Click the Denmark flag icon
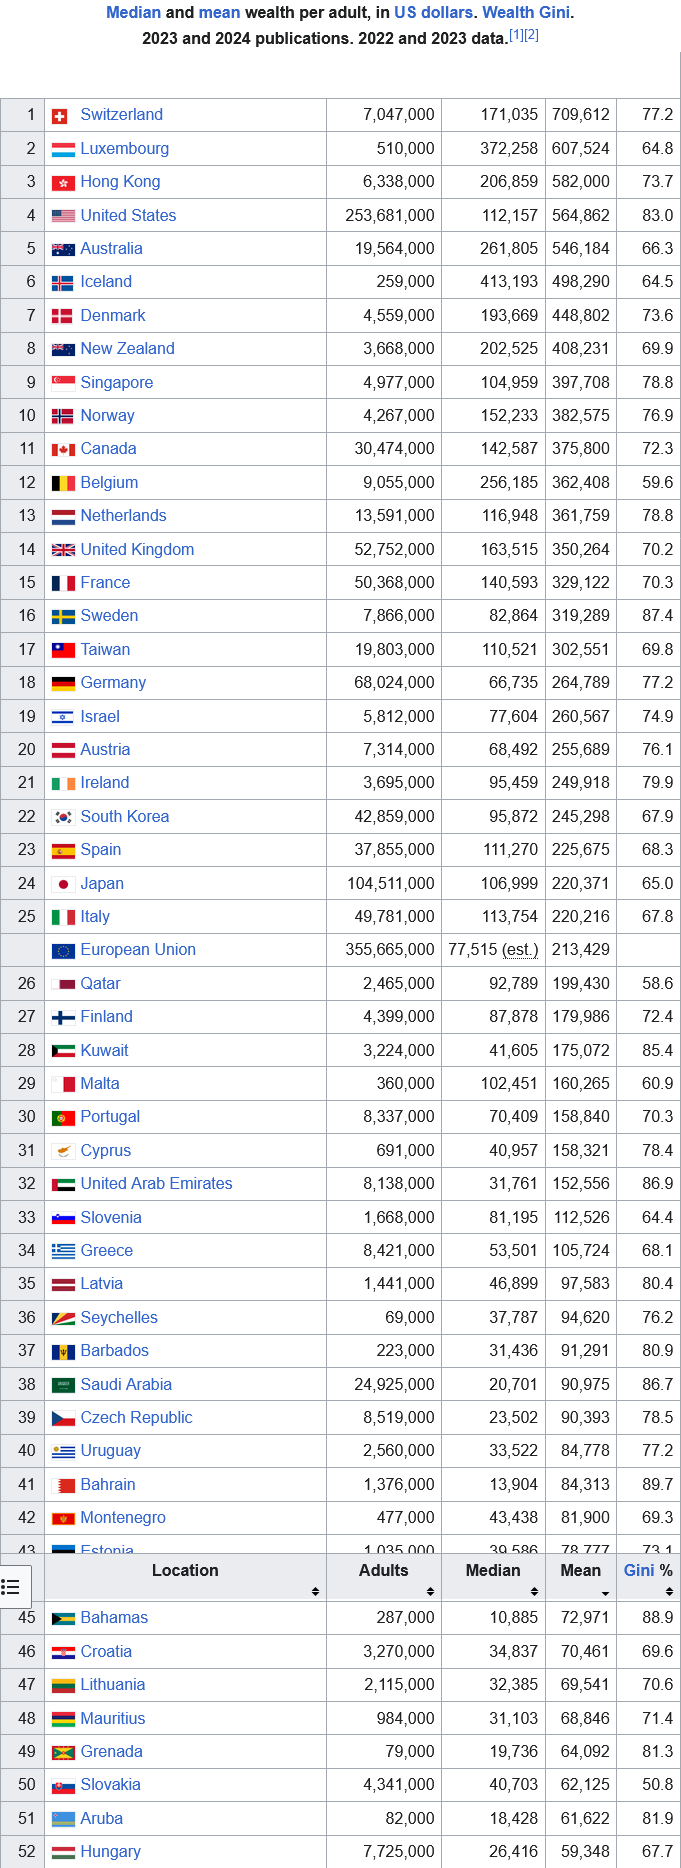Screen dimensions: 681x1868 click(62, 316)
